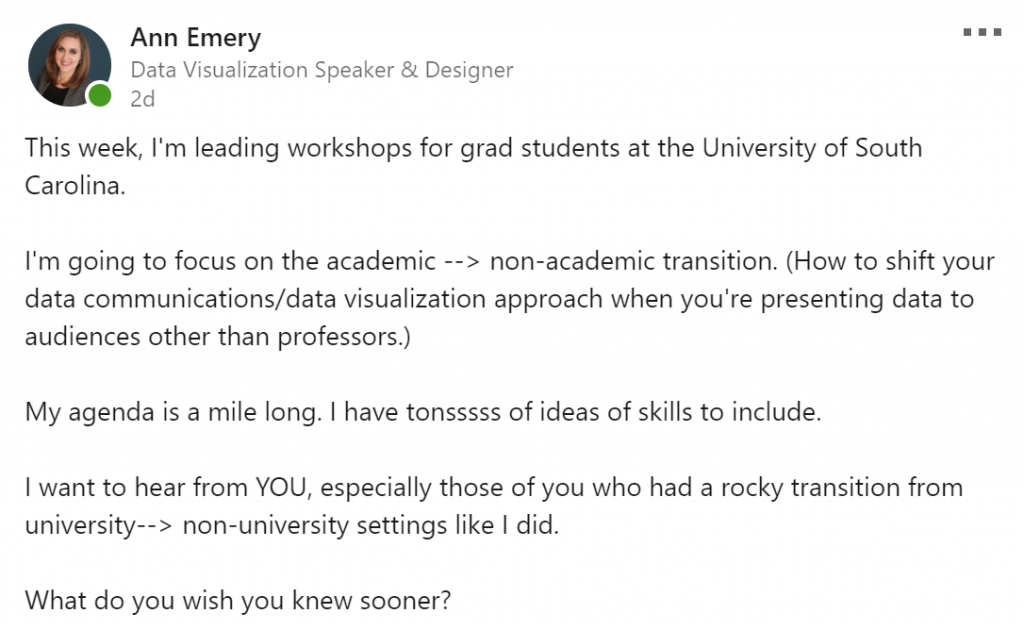Image resolution: width=1024 pixels, height=630 pixels.
Task: Click Ann Emery's profile photo
Action: (69, 64)
